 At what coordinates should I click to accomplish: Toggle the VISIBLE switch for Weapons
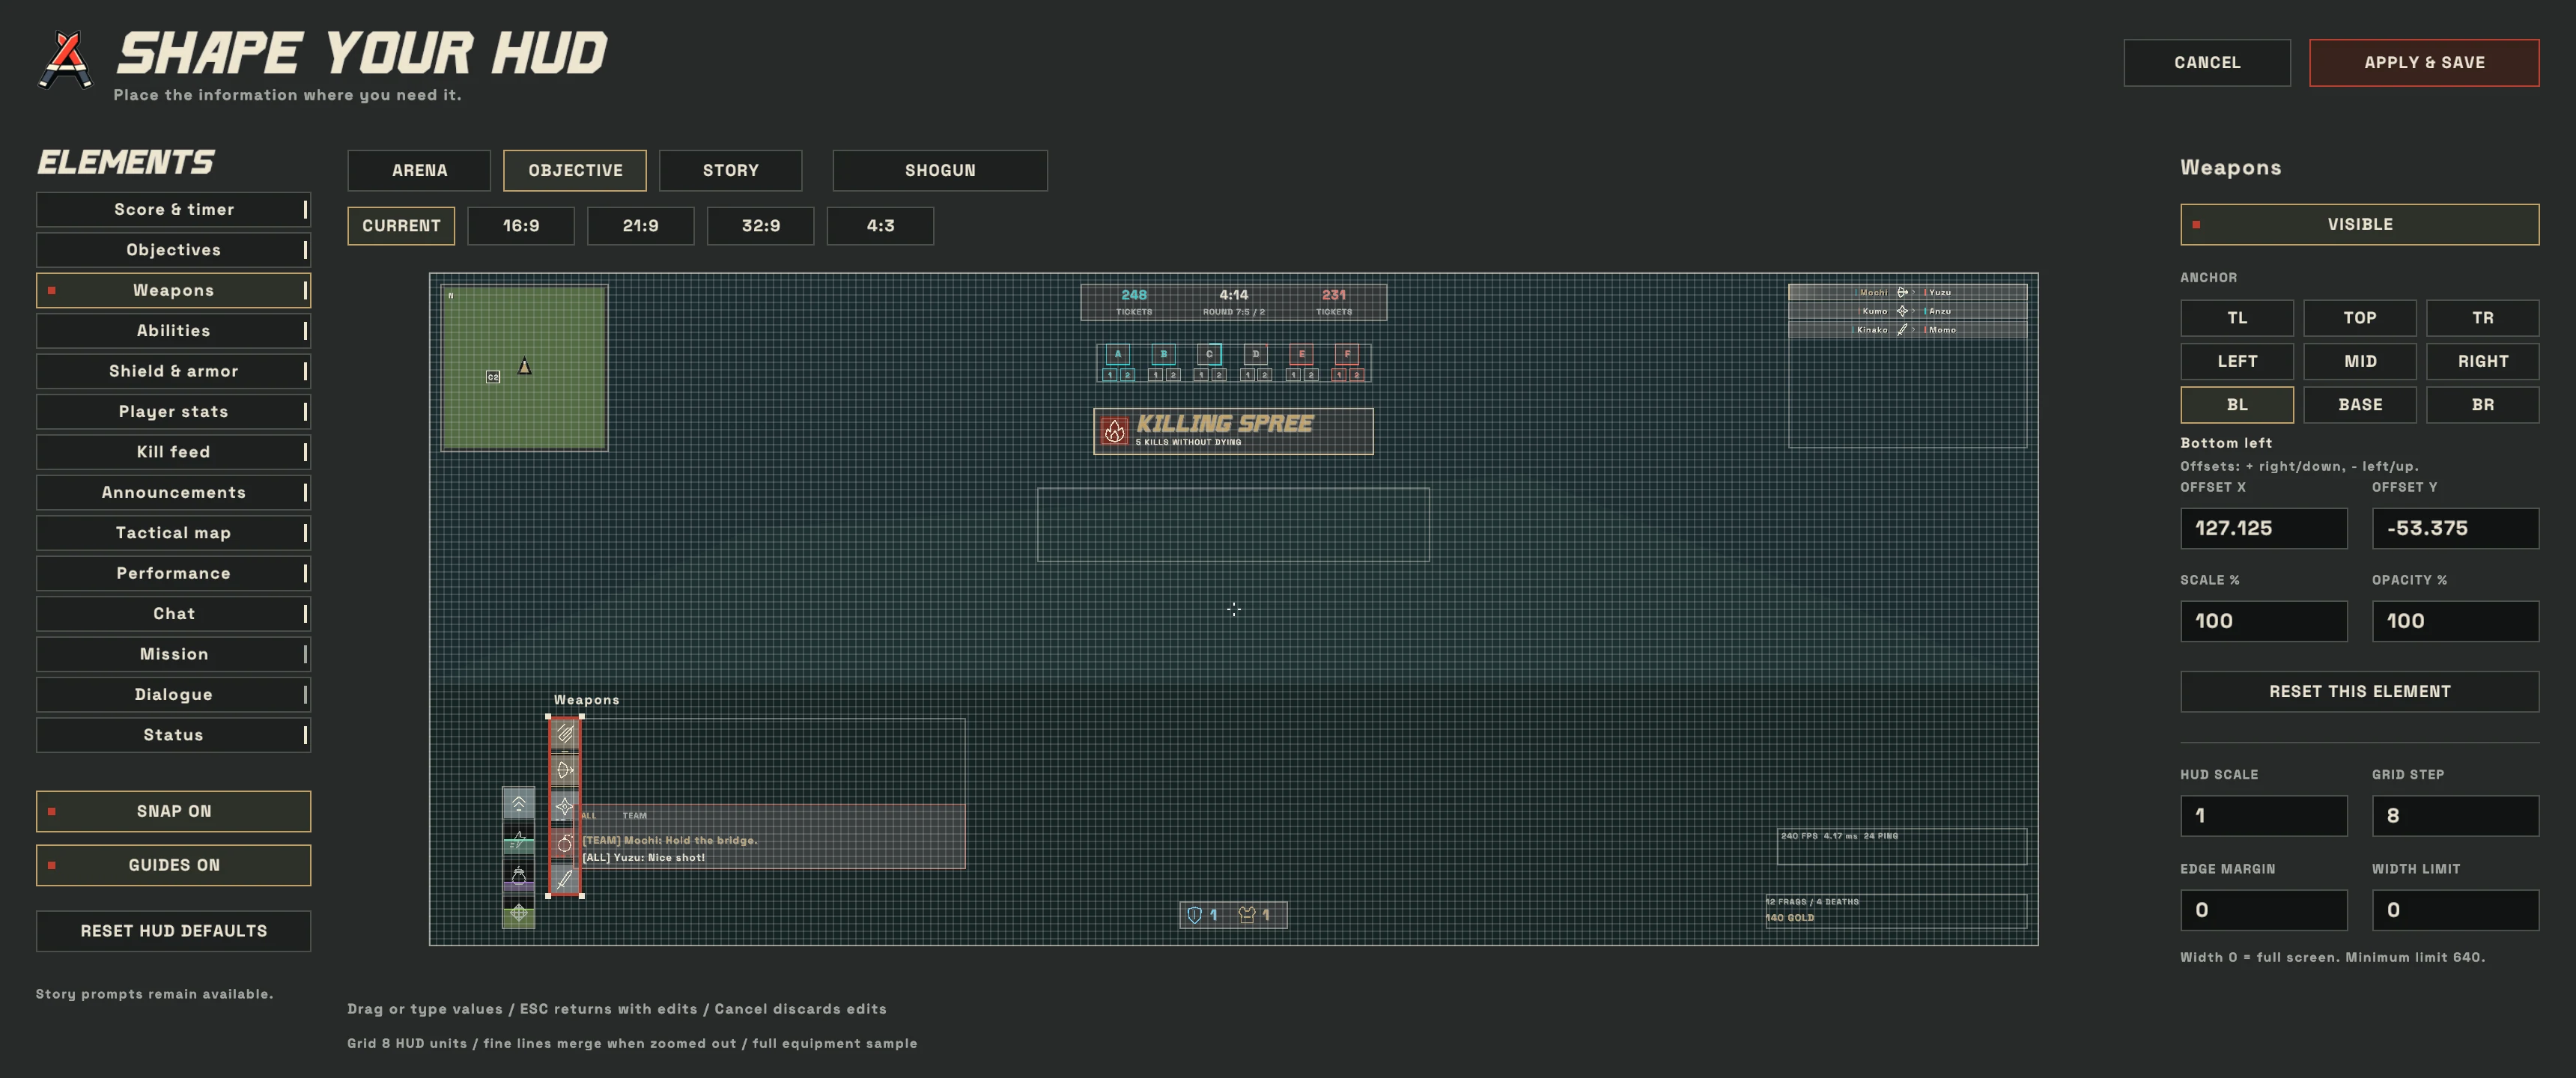click(x=2359, y=224)
